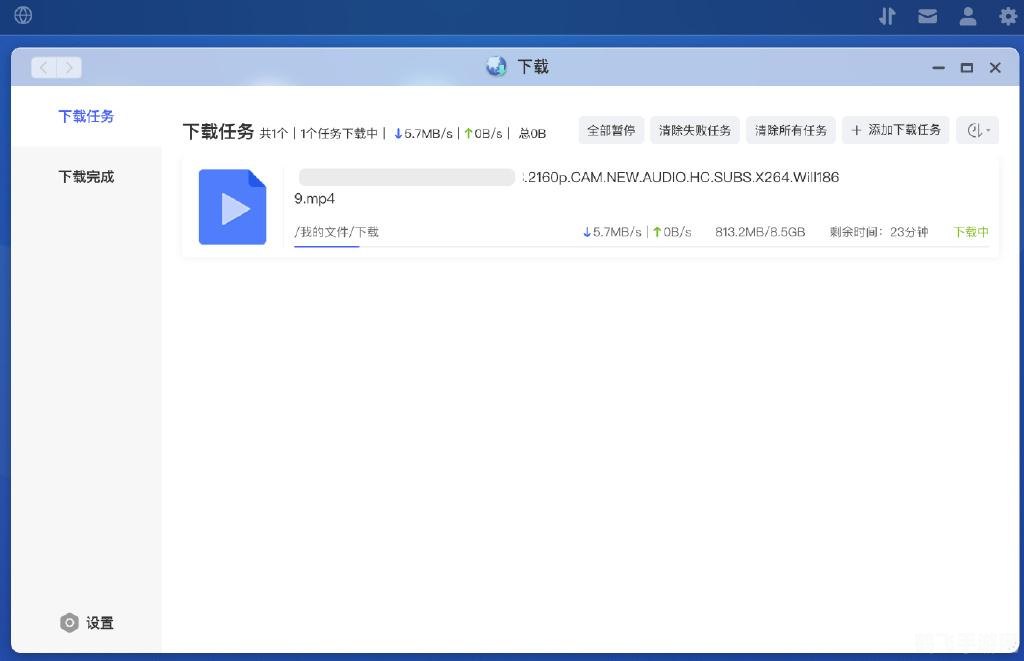The image size is (1024, 661).
Task: Click the back navigation arrow
Action: [x=42, y=66]
